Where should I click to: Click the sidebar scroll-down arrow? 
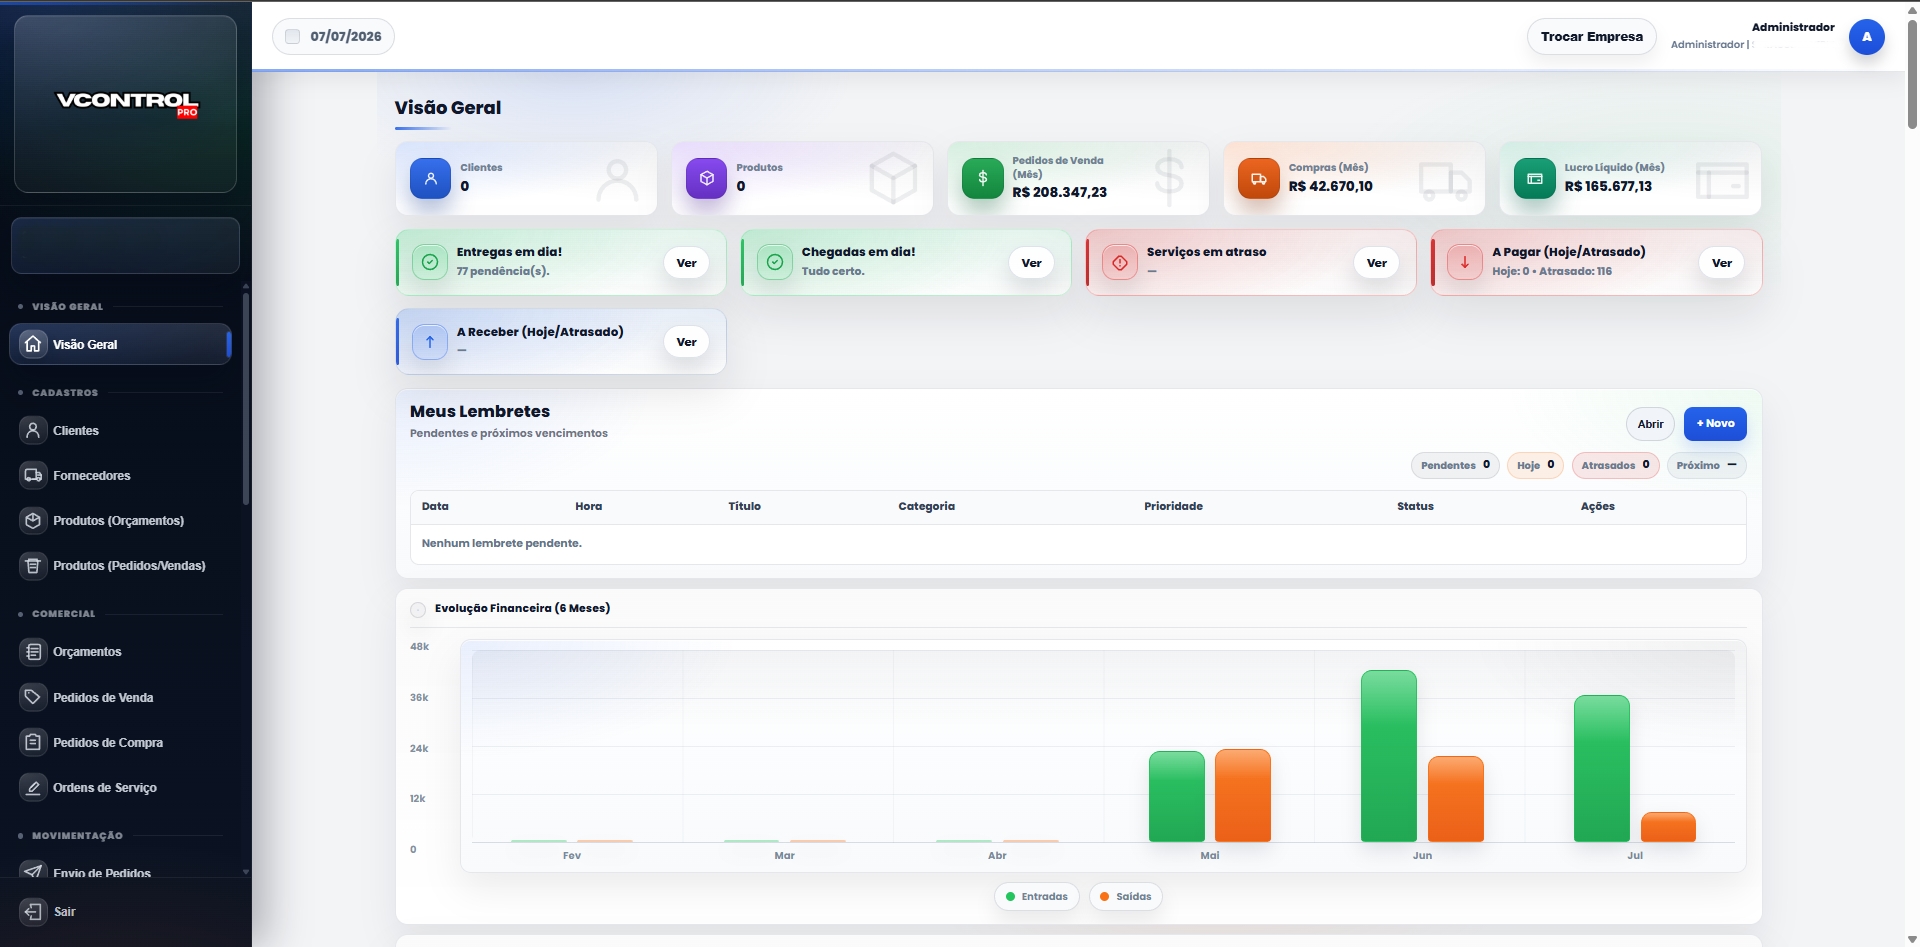(x=246, y=872)
